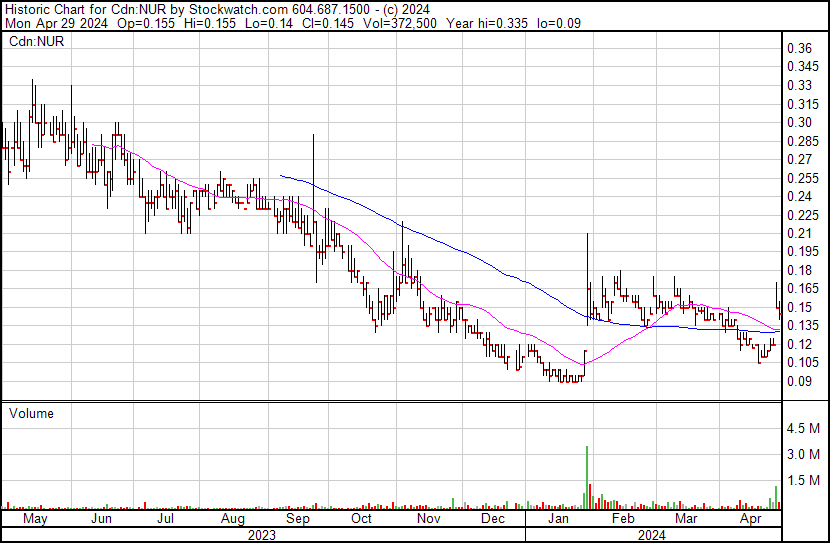Click the 0.36 price axis label
Viewport: 830px width, 543px height.
[798, 49]
